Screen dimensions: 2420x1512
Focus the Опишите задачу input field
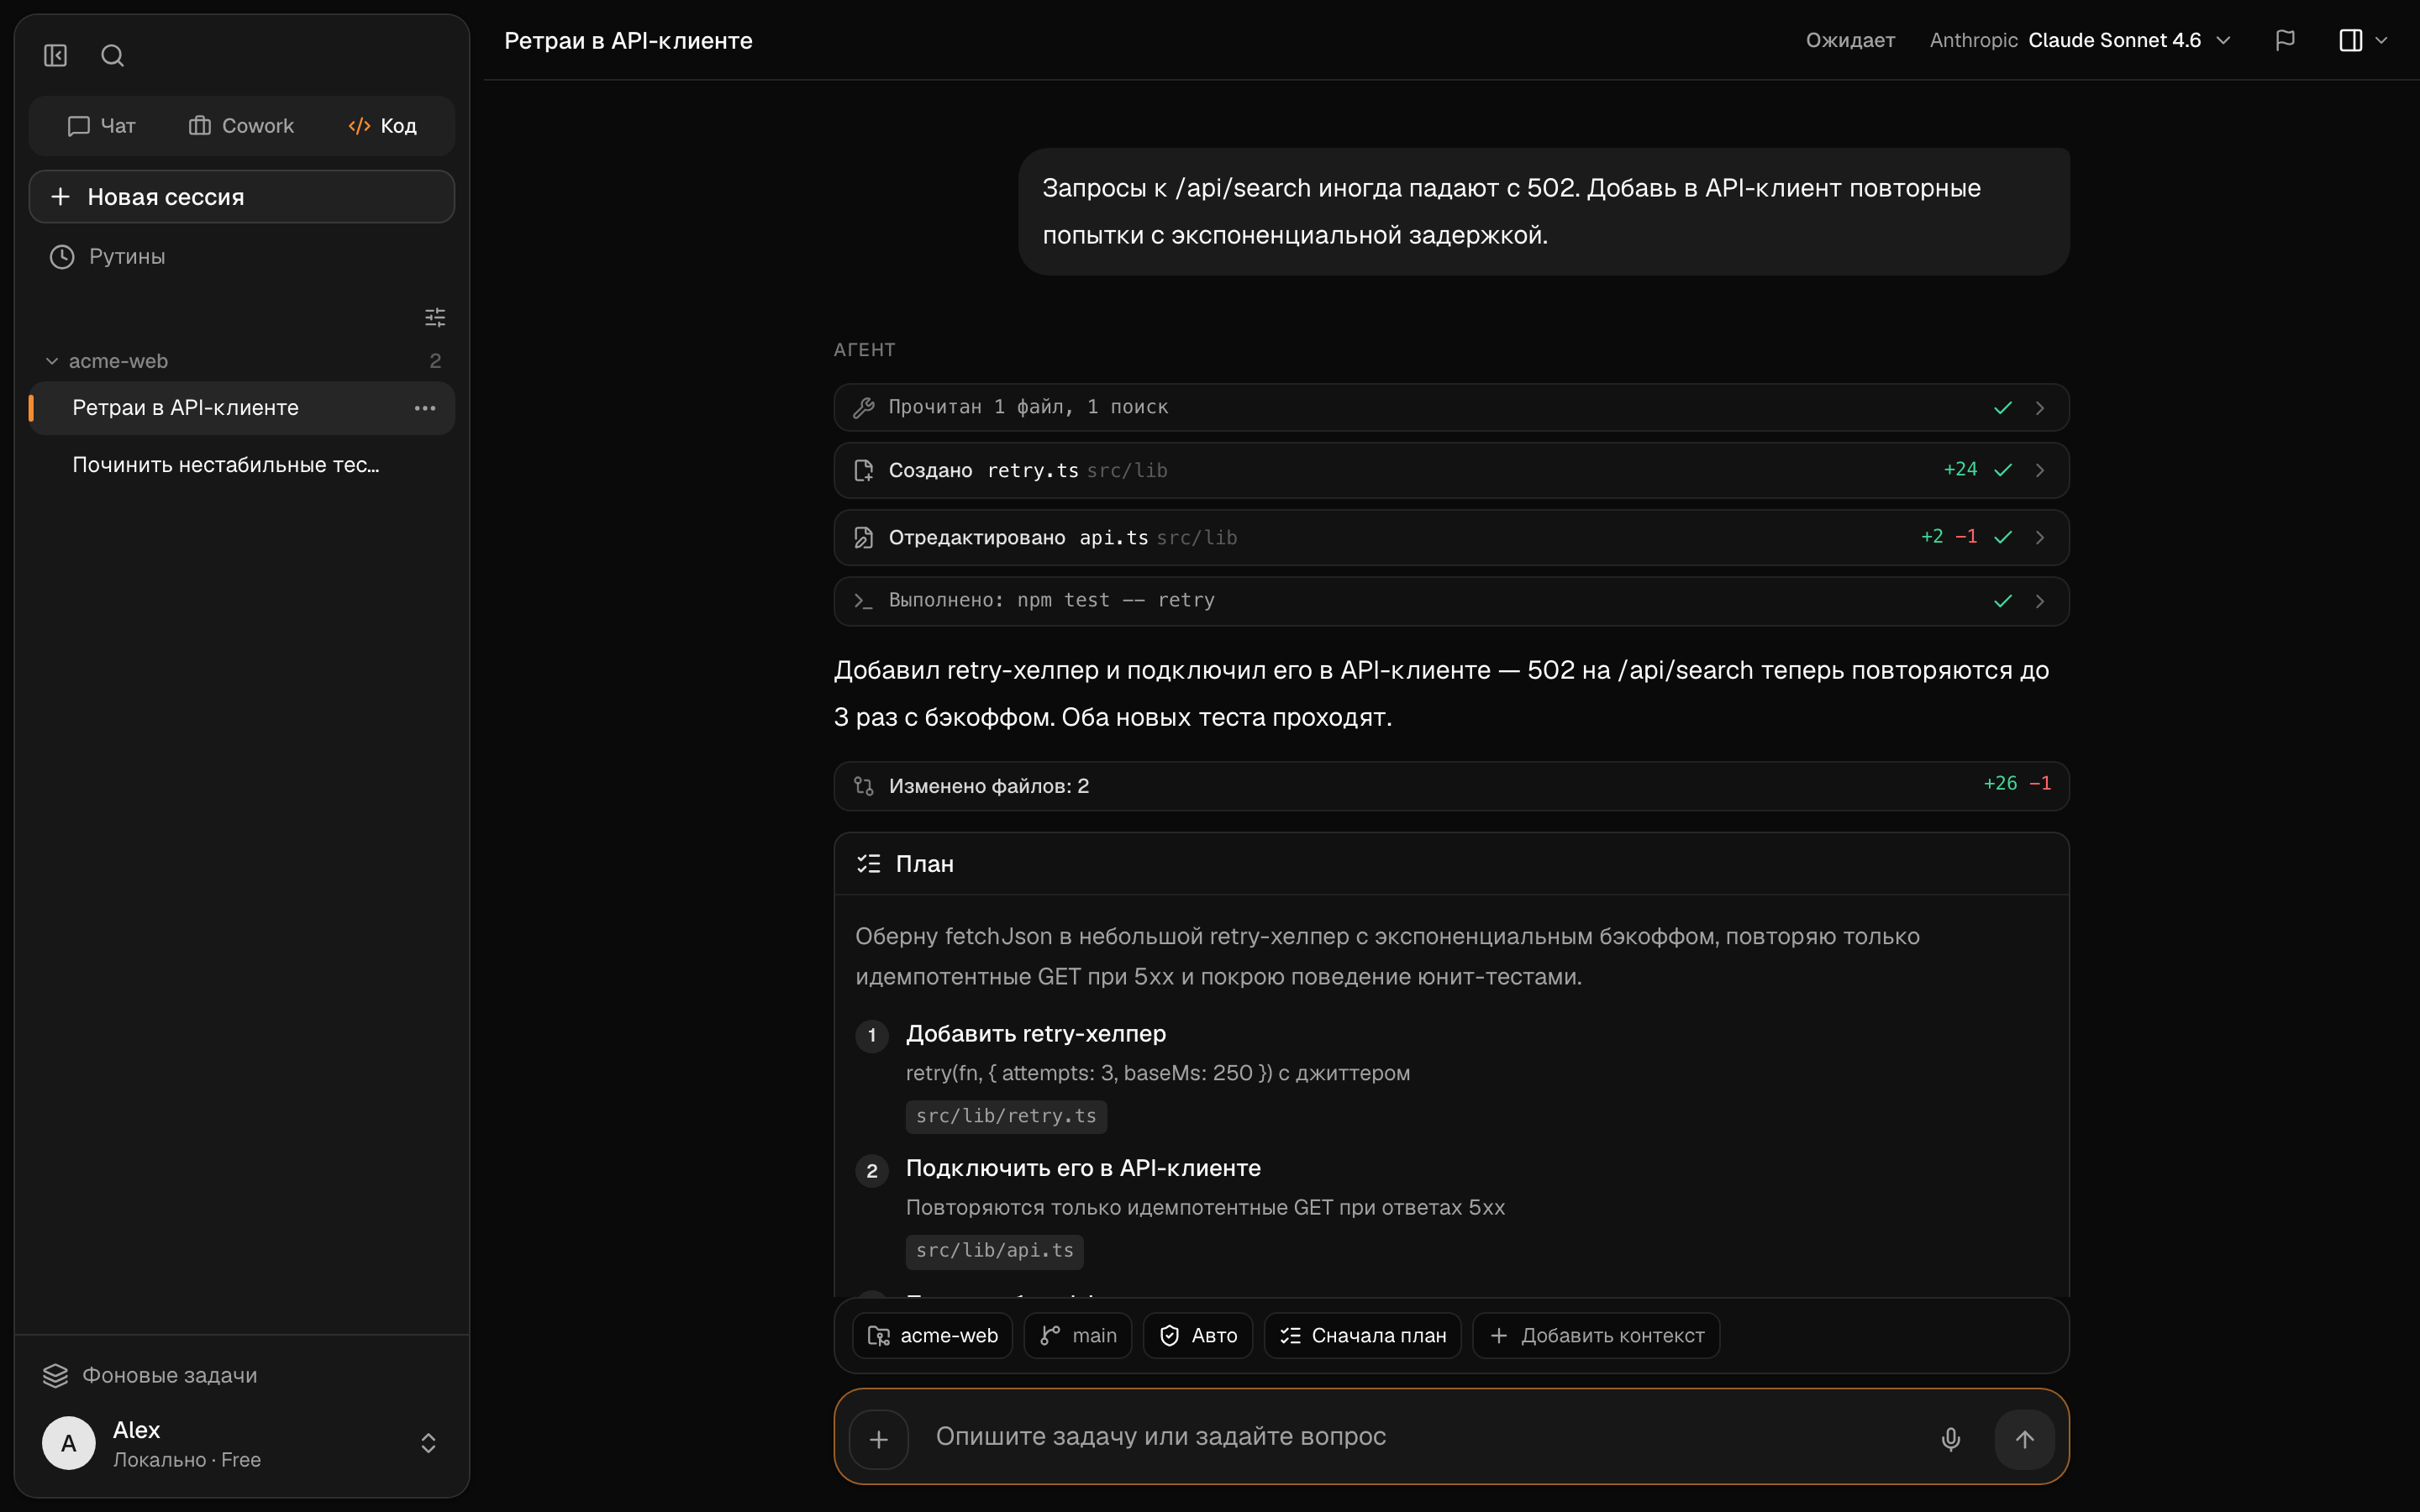pos(1420,1437)
